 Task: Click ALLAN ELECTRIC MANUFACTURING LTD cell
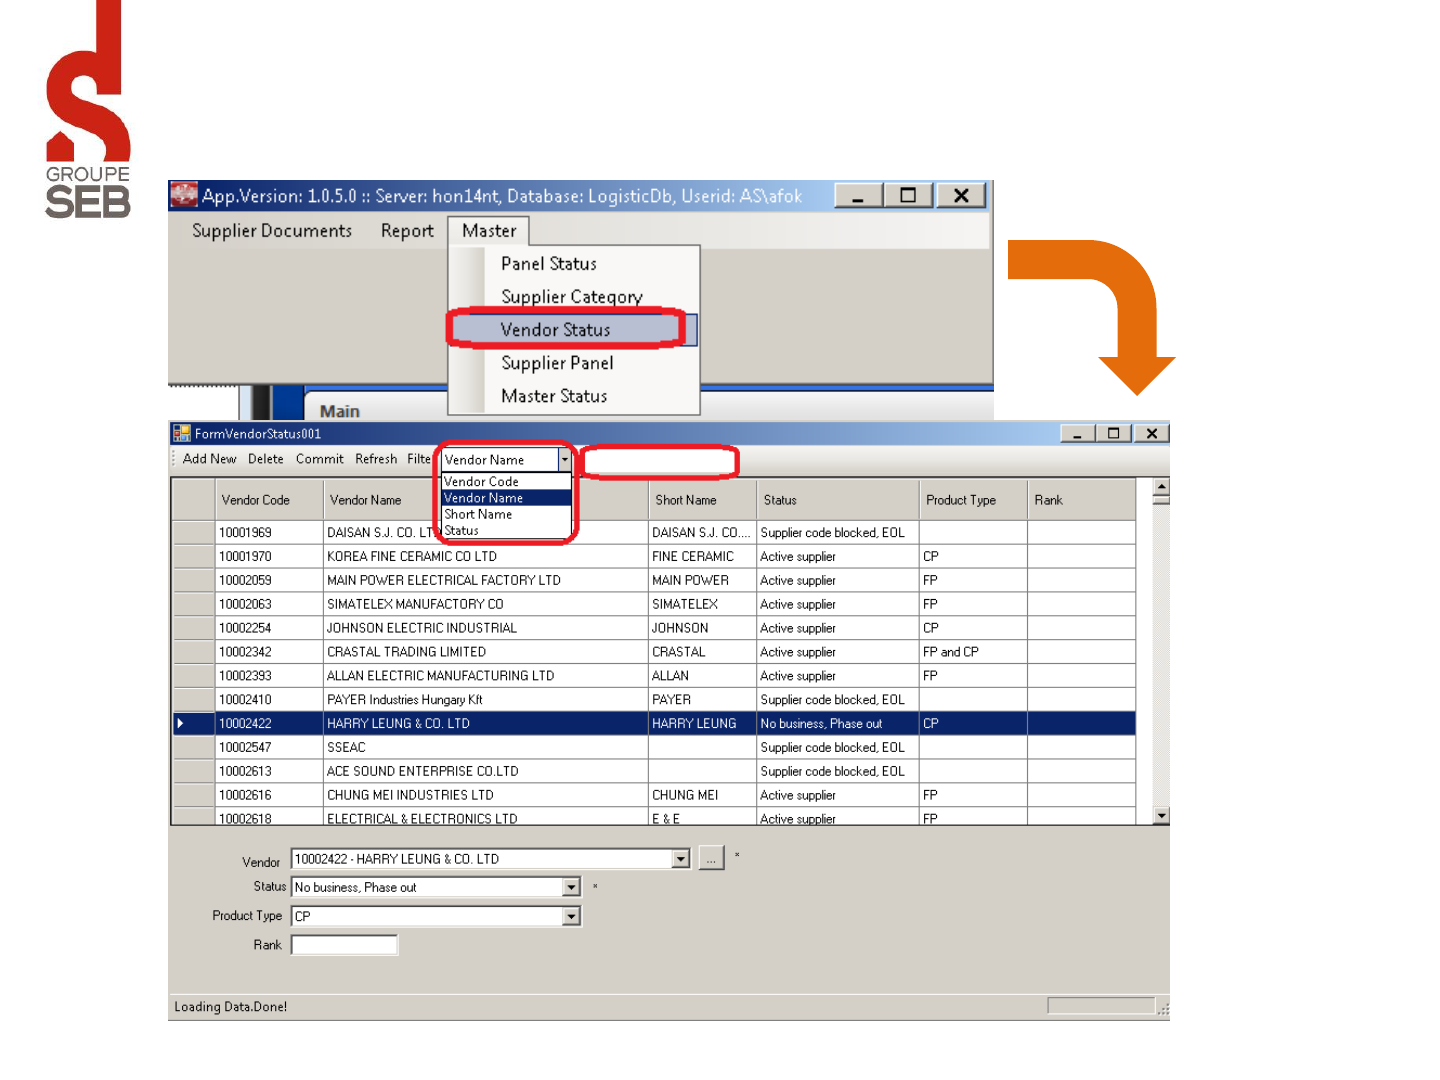point(486,676)
